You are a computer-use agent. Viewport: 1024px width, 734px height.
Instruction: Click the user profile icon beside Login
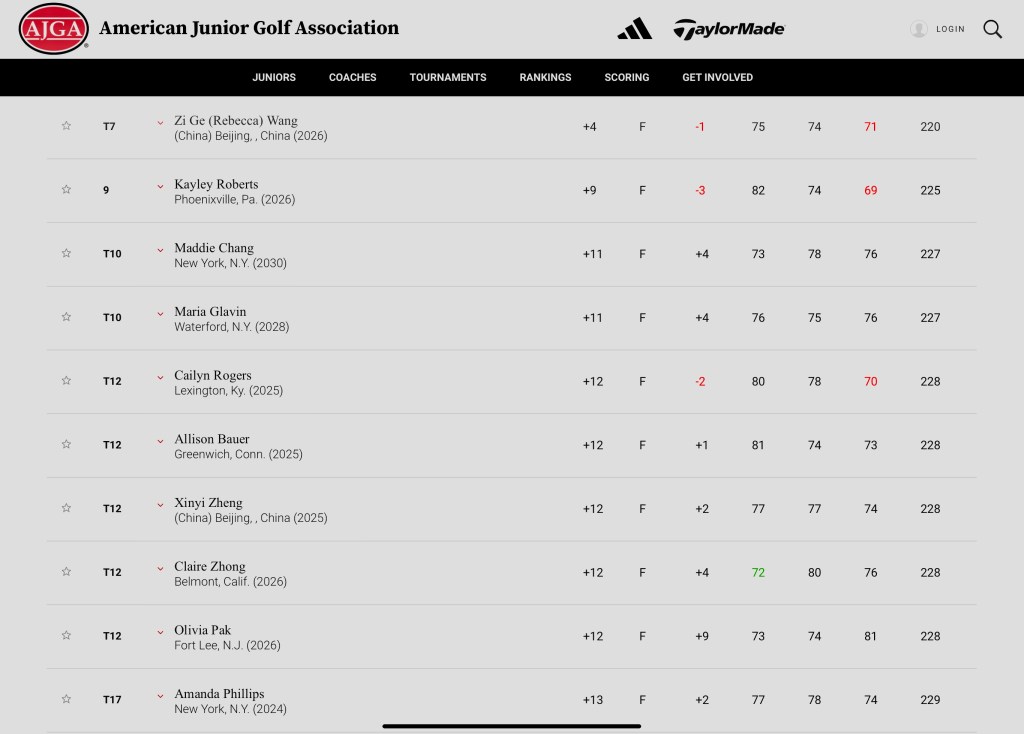[918, 29]
